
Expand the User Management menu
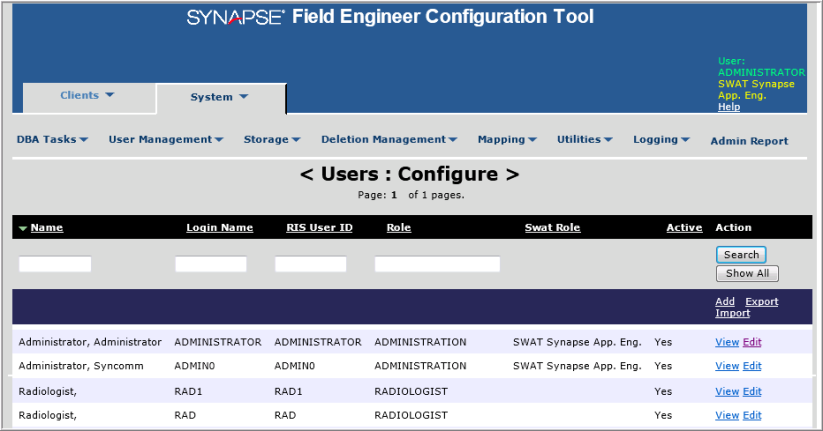click(166, 140)
